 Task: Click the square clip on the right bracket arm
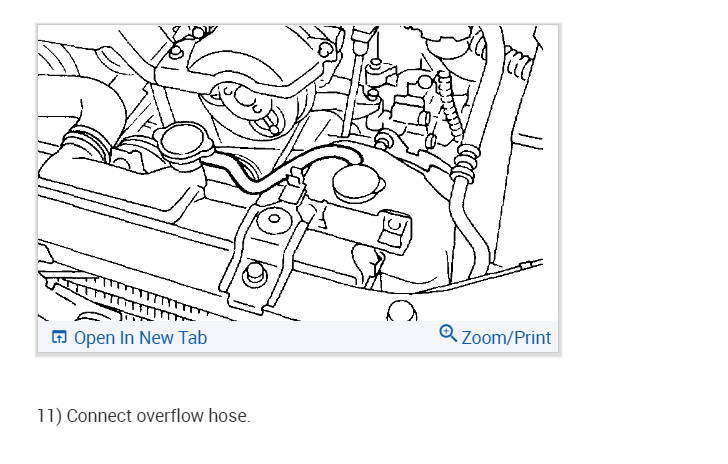(x=394, y=228)
